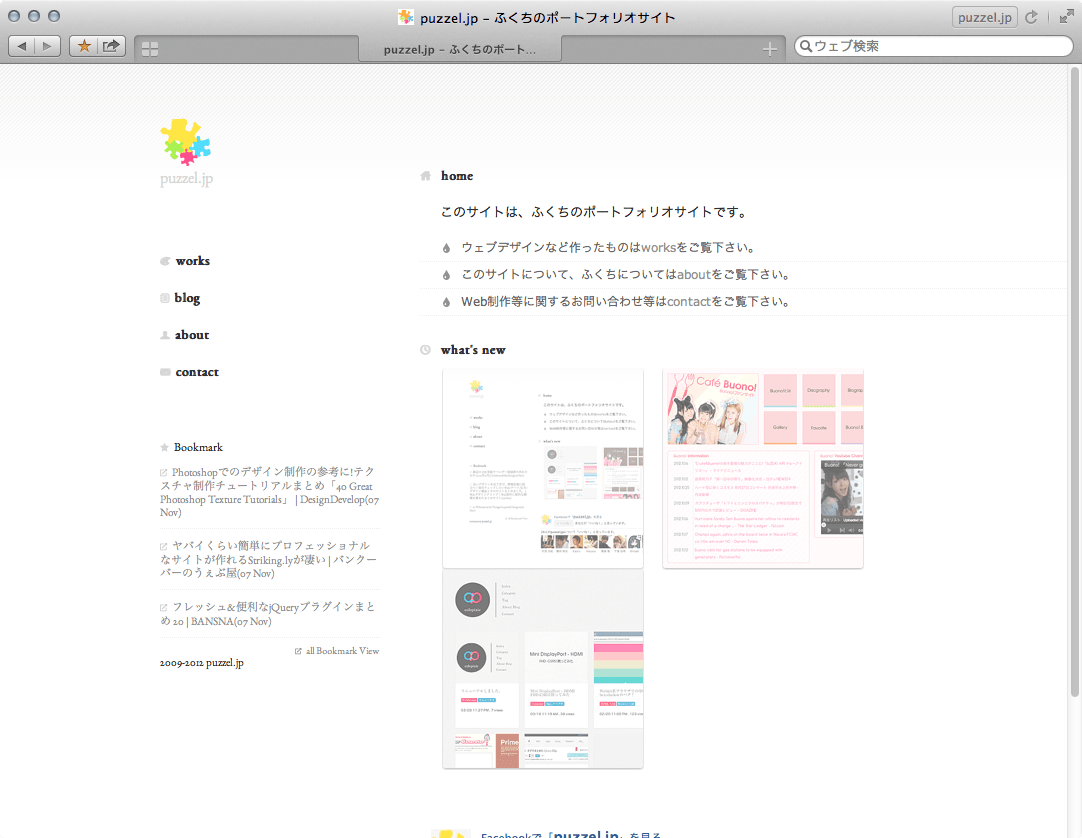Screen dimensions: 1082x838
Task: Open a new tab with plus button
Action: pos(769,49)
